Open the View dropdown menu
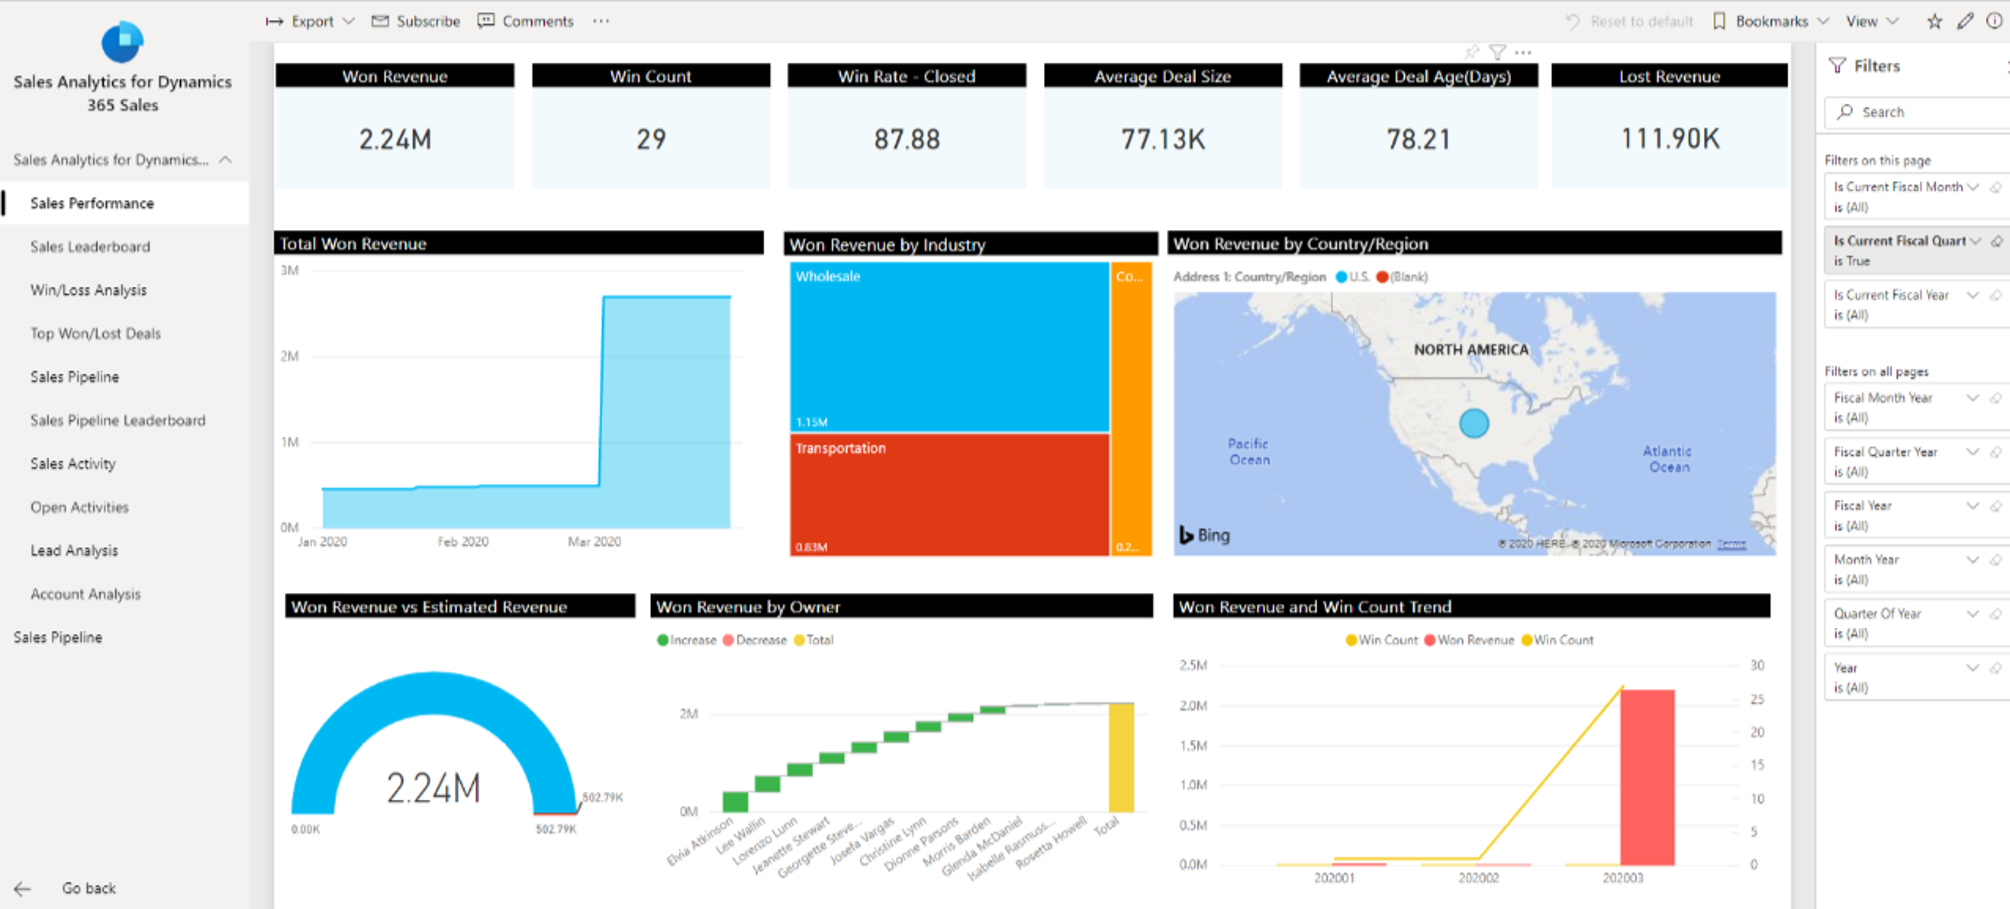This screenshot has height=909, width=2010. pos(1872,21)
